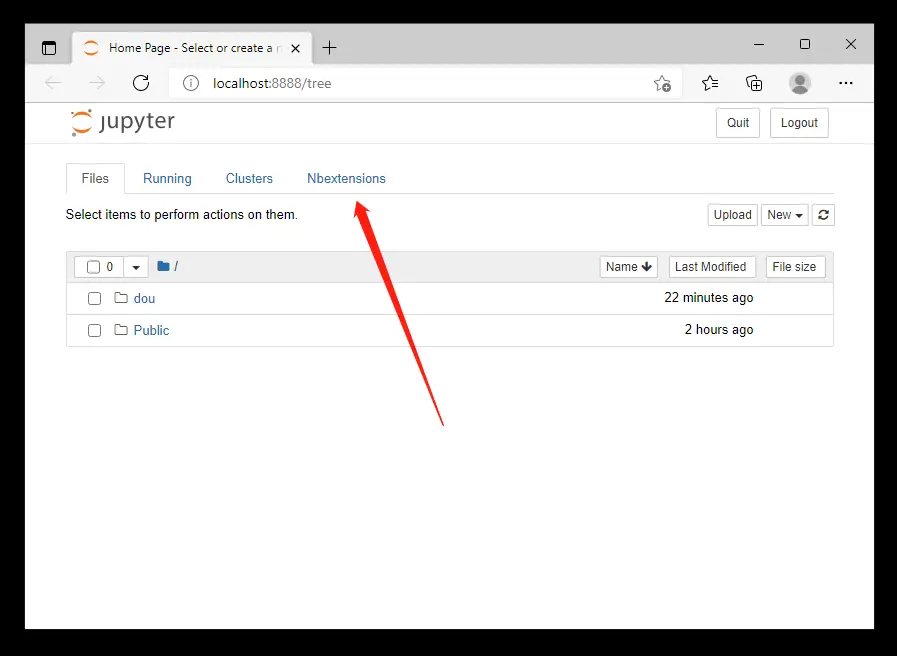Open the browser profile avatar

click(x=799, y=83)
